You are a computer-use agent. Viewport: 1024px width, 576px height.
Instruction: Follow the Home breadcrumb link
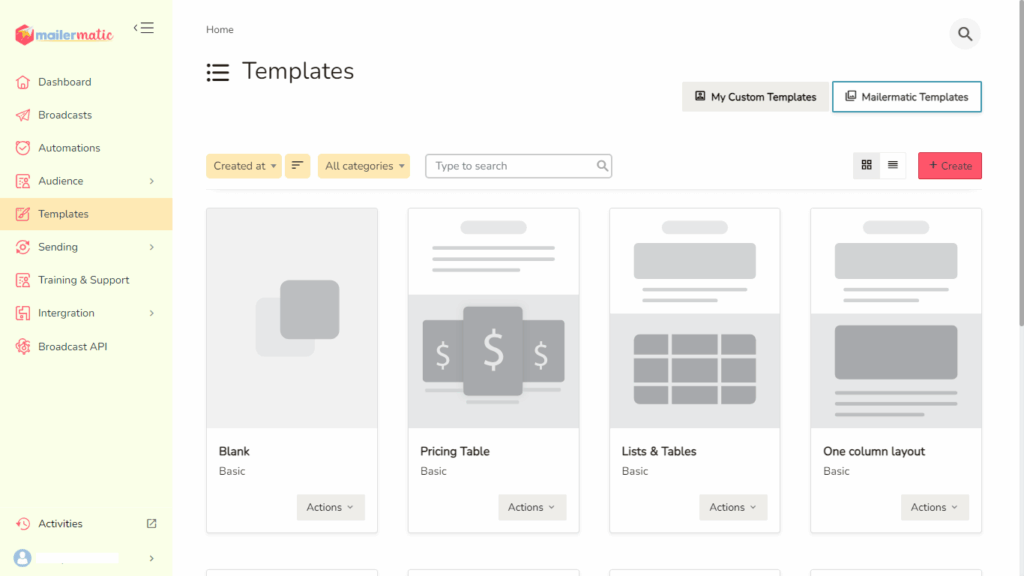219,29
